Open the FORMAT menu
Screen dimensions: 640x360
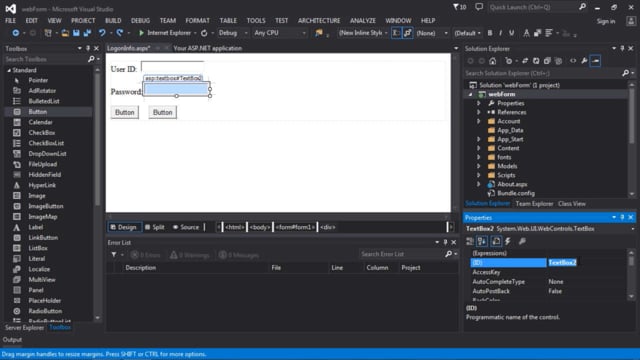(198, 20)
